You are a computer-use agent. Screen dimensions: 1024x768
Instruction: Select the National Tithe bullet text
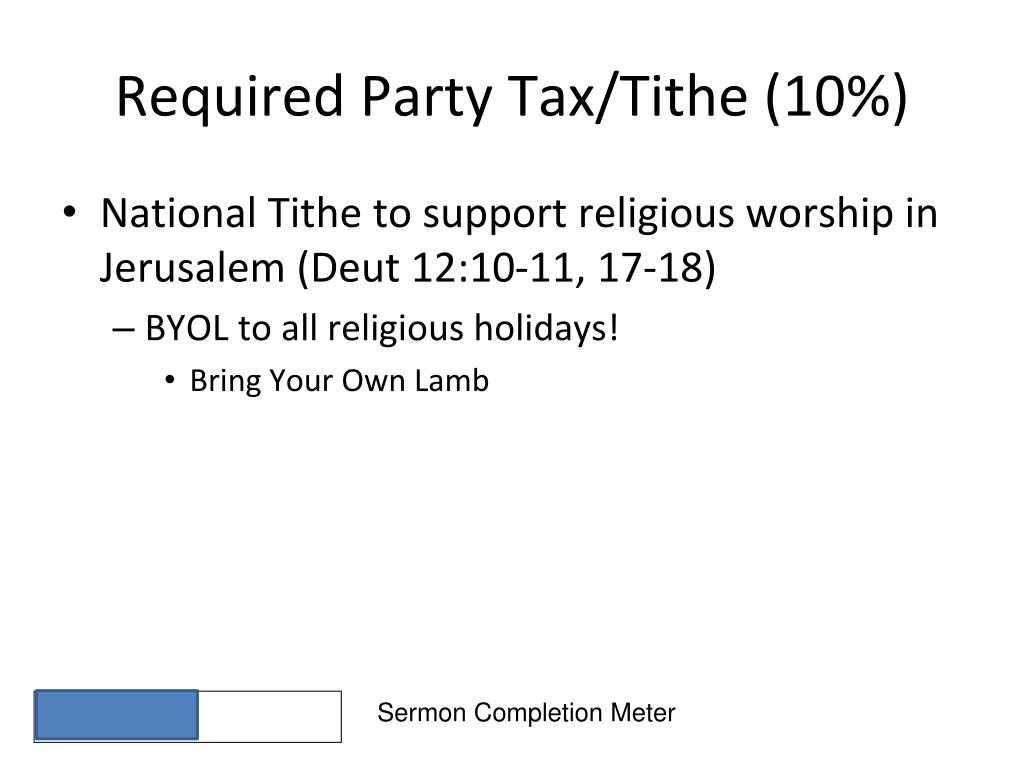click(519, 240)
